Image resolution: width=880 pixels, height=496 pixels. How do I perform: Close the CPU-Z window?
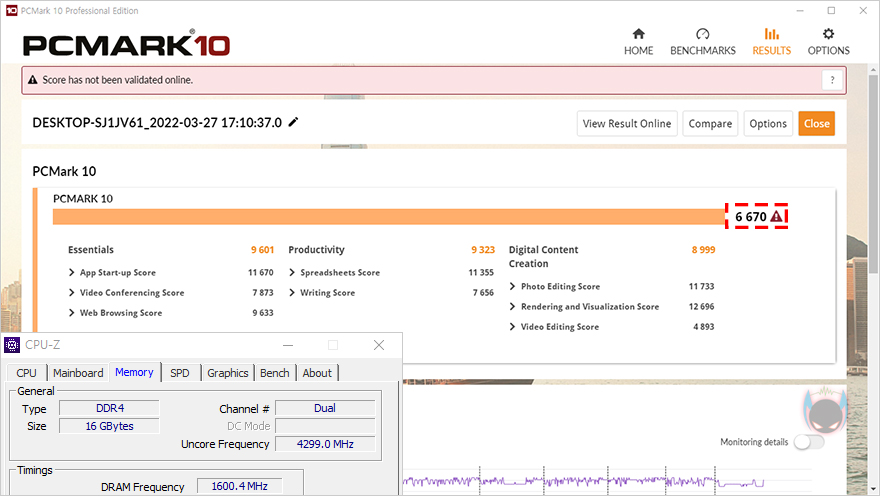[x=379, y=345]
